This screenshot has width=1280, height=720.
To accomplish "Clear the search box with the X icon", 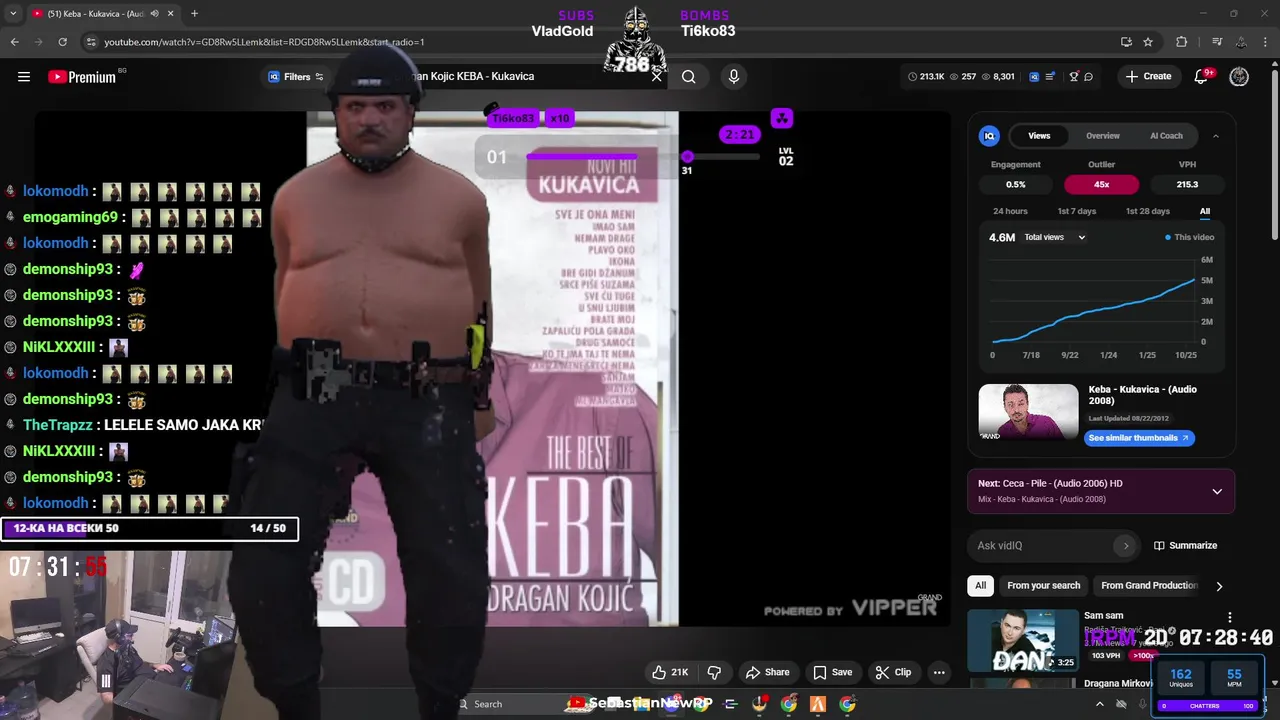I will (657, 76).
